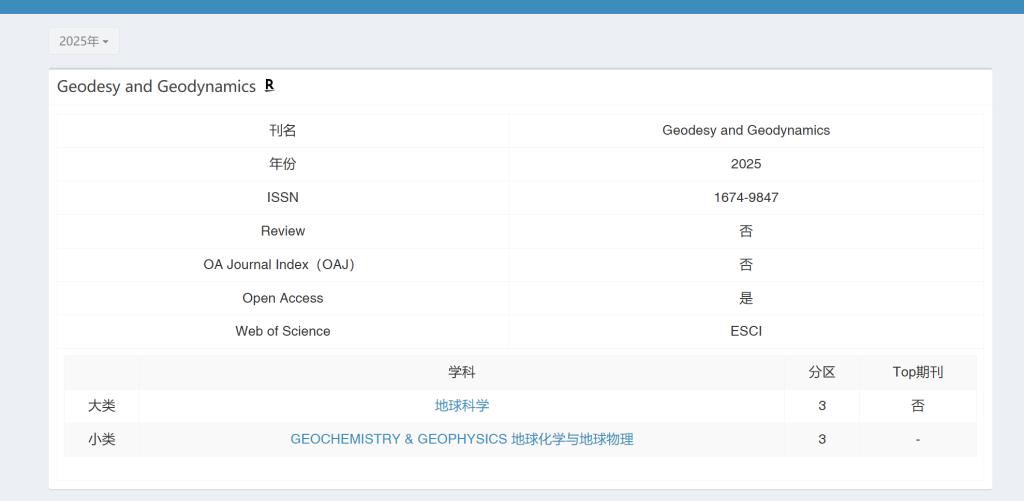This screenshot has width=1024, height=501.
Task: Select the Open Access value 是
Action: point(746,298)
